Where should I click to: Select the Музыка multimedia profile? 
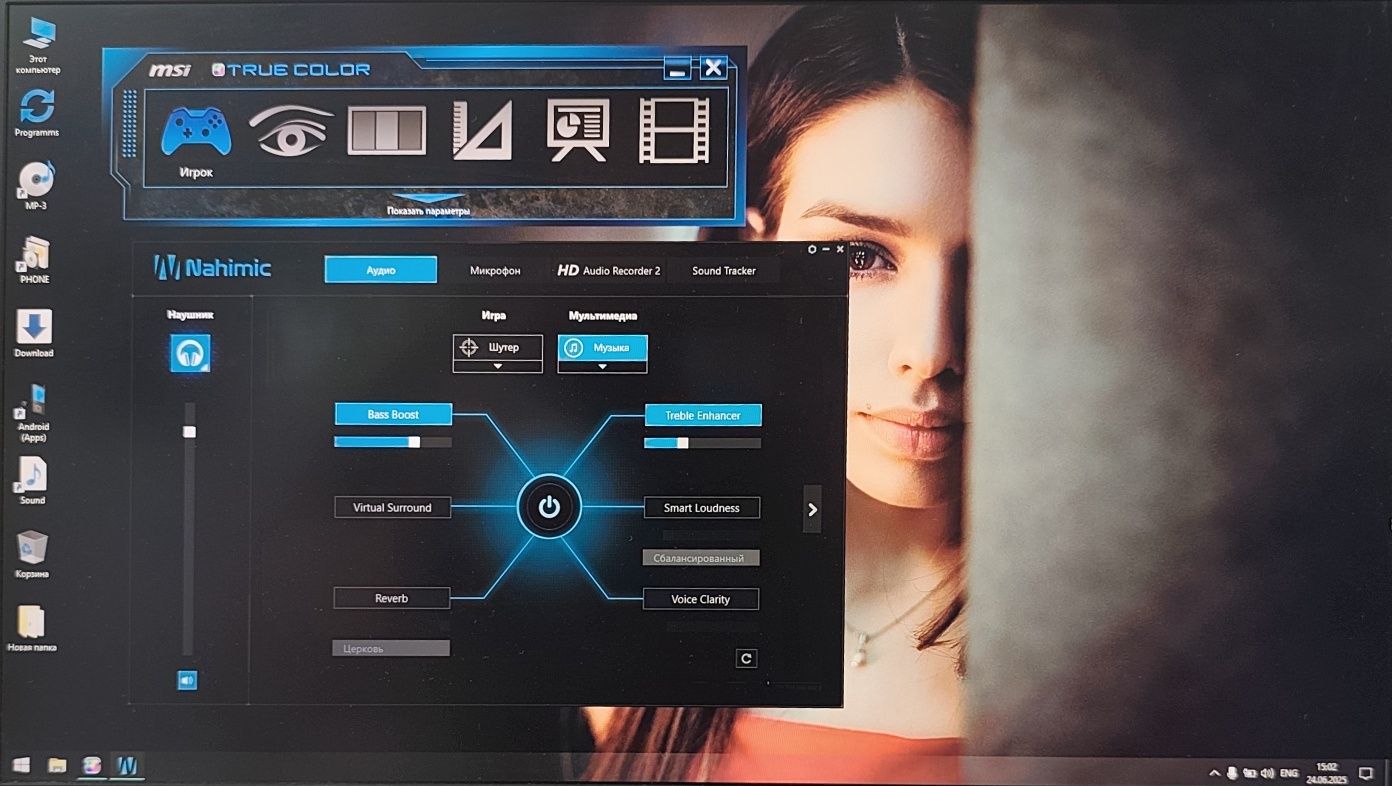(x=602, y=347)
